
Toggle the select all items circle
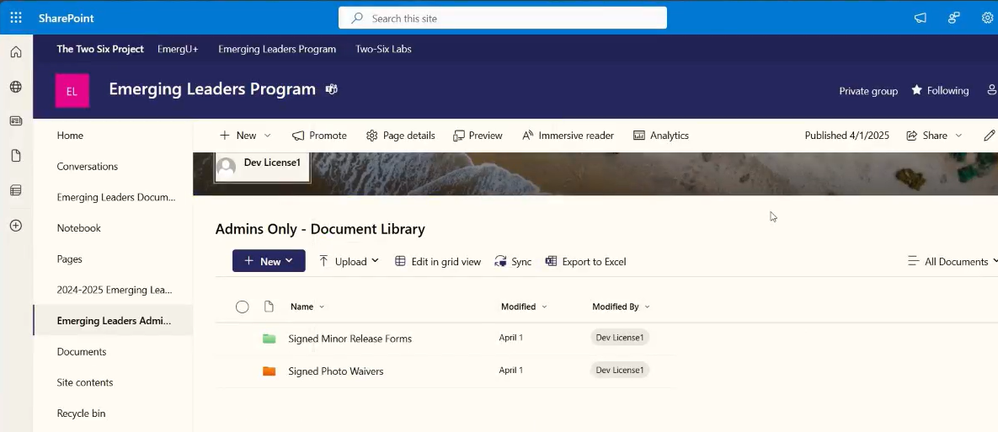[242, 307]
